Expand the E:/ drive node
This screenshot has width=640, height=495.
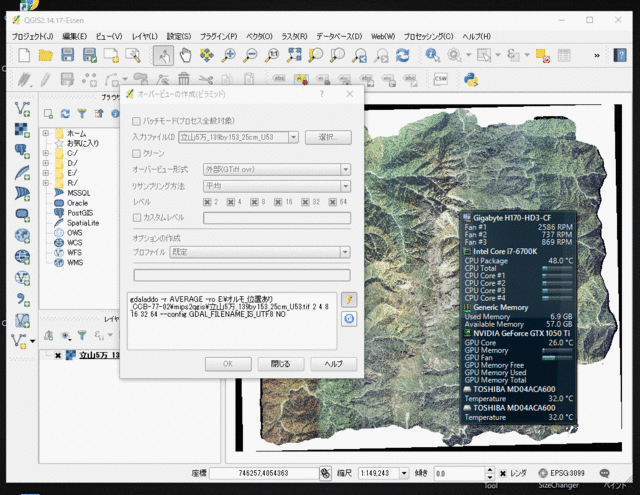point(46,173)
